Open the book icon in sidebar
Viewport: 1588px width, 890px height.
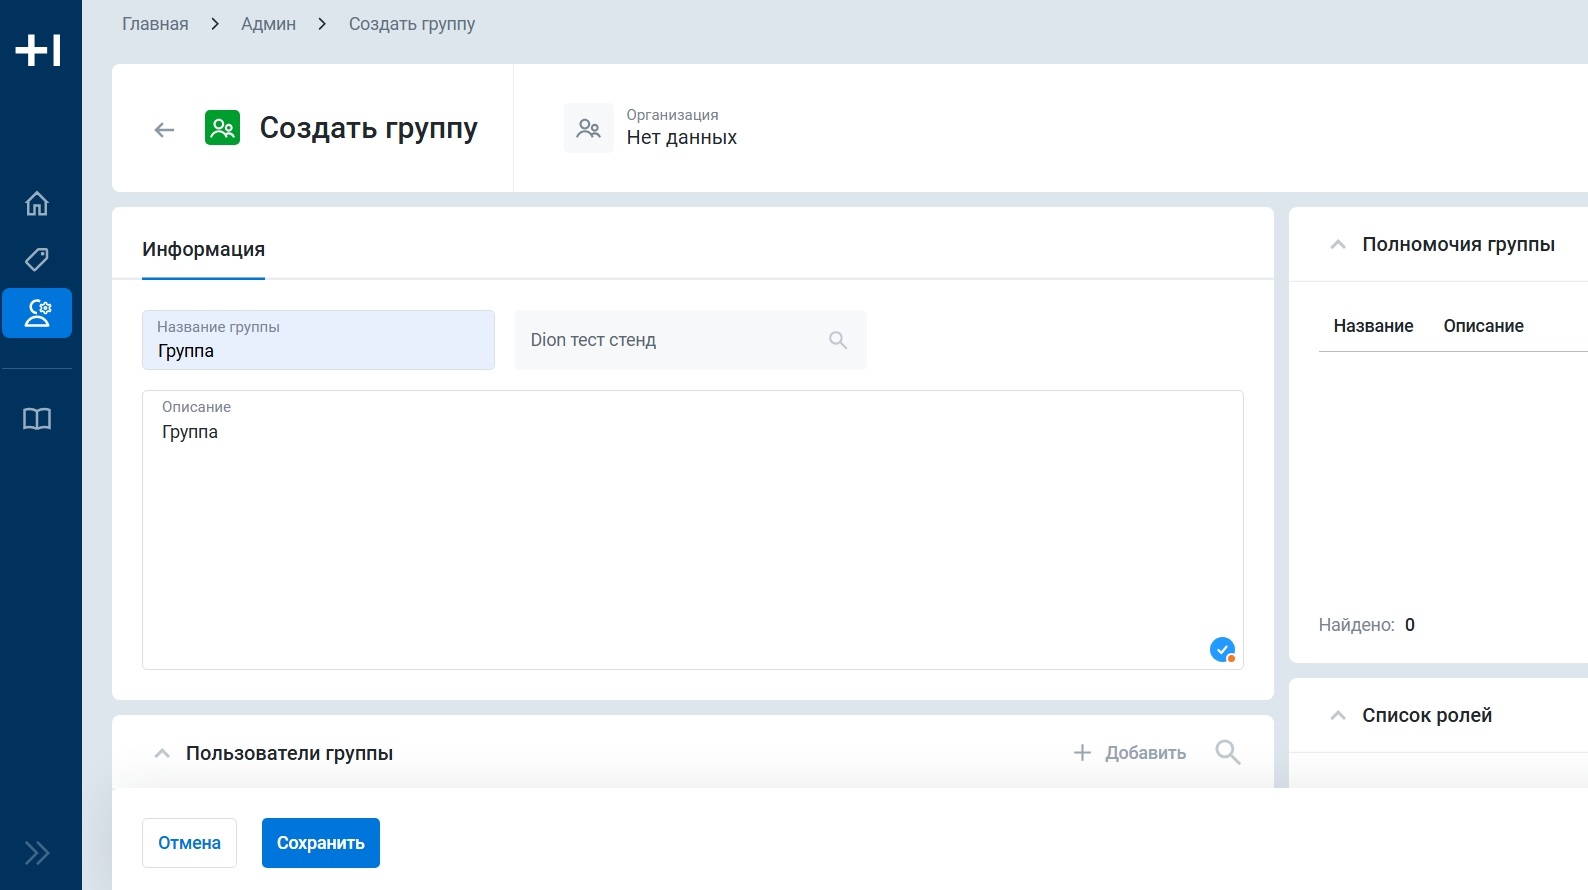37,419
